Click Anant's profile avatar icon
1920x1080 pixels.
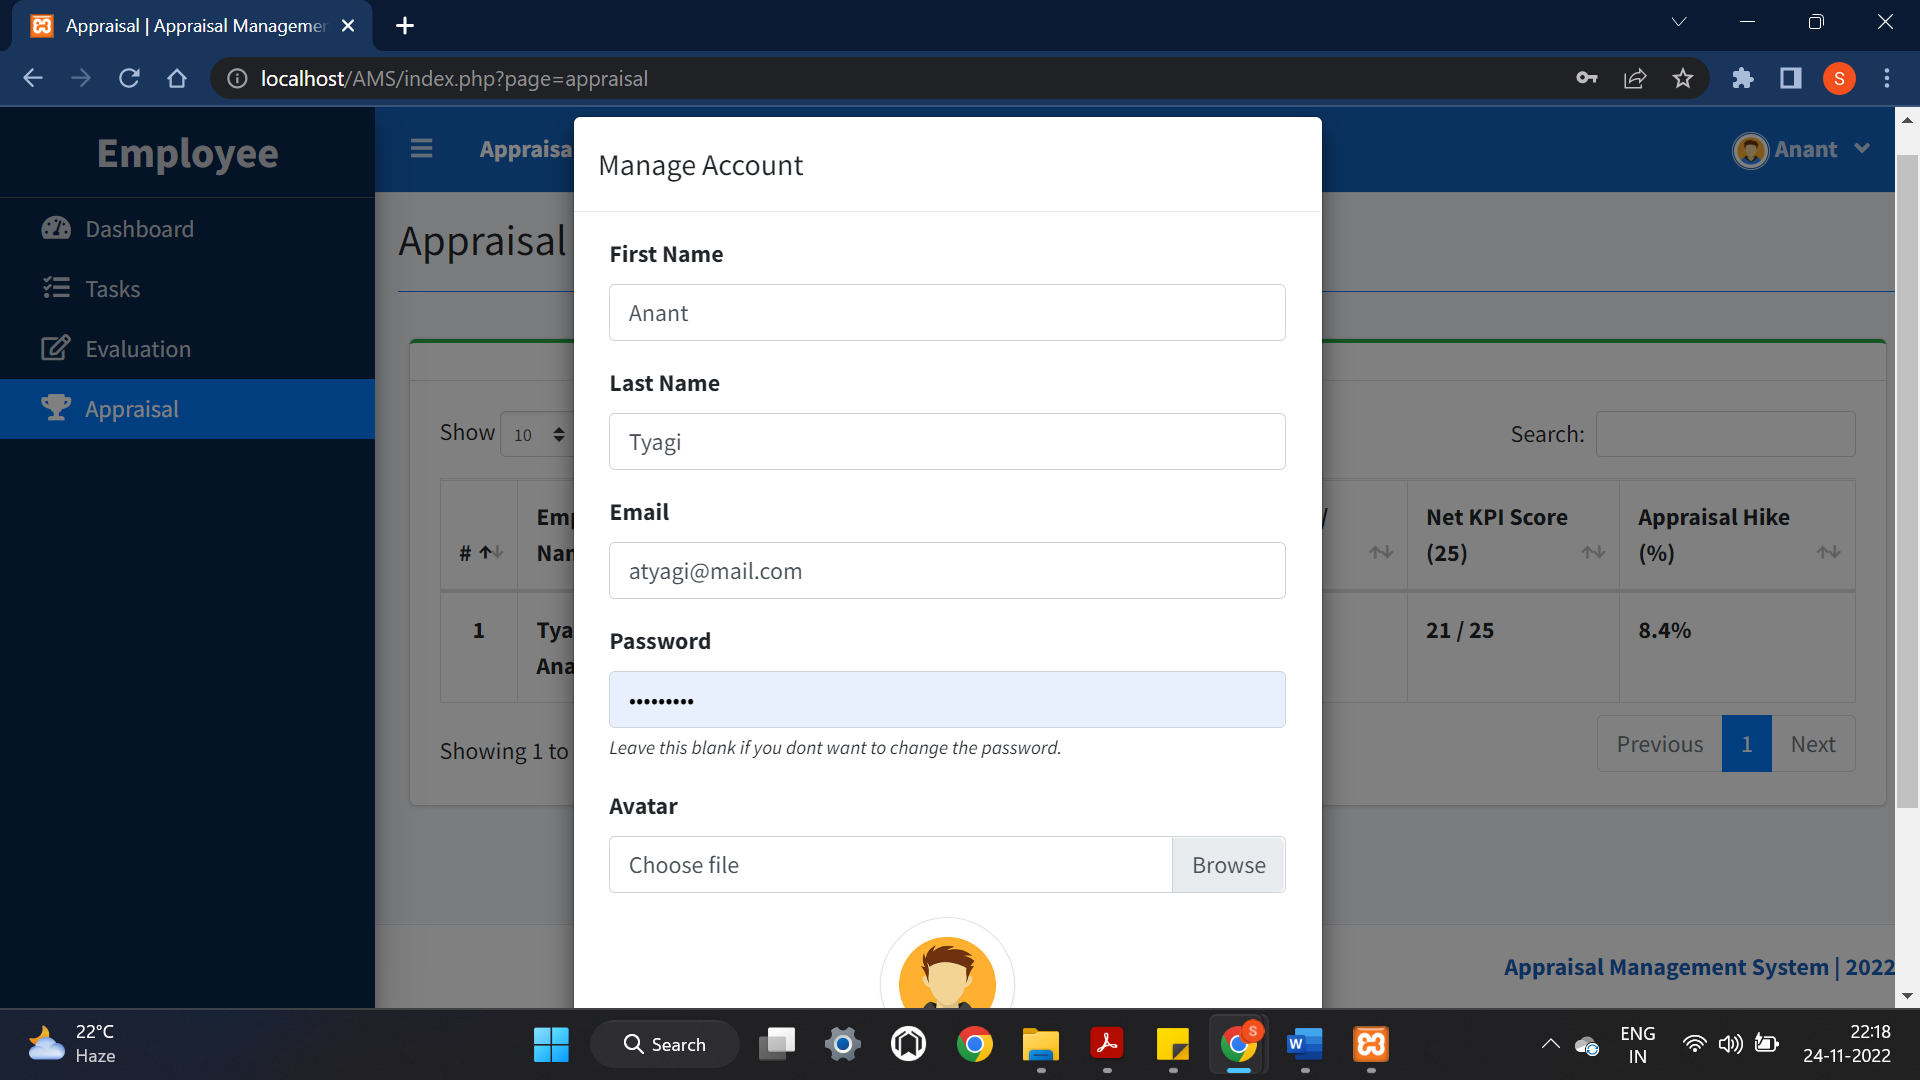pos(1750,150)
